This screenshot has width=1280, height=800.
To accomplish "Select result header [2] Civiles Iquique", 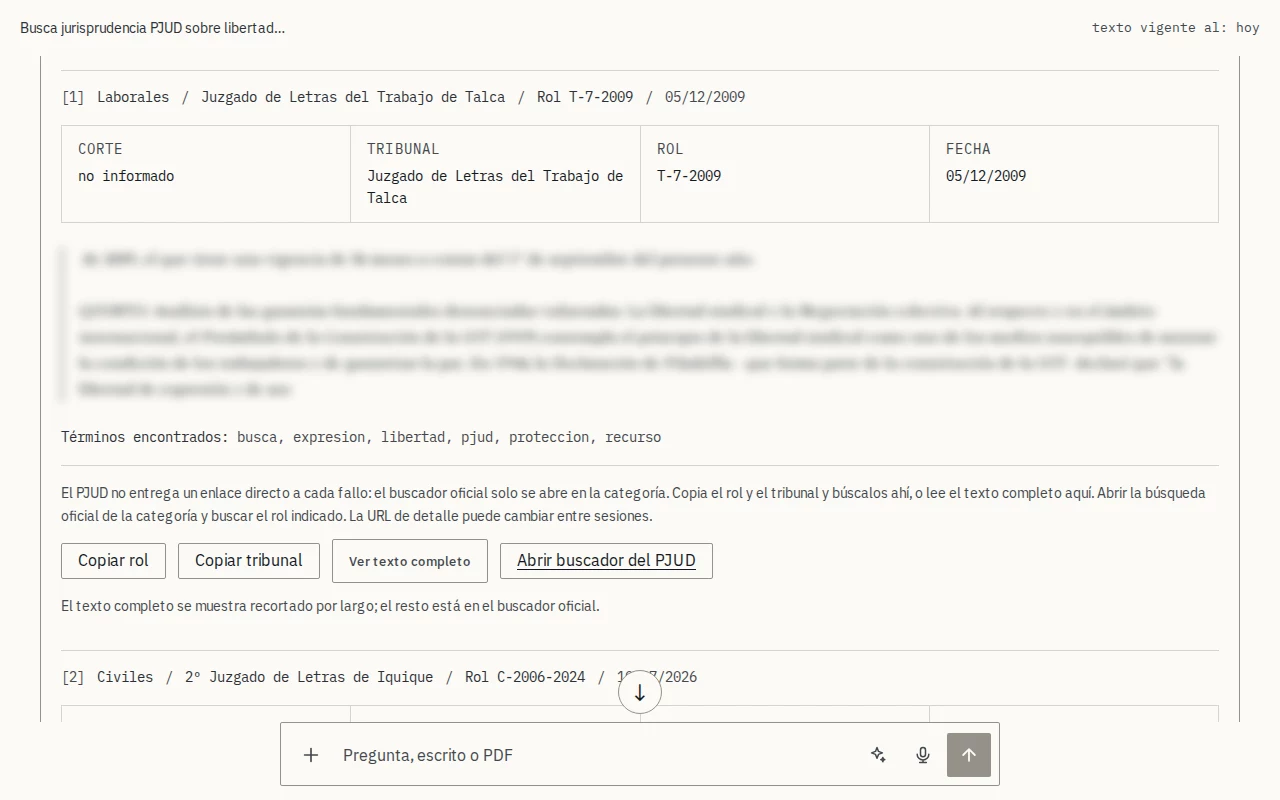I will pos(379,677).
